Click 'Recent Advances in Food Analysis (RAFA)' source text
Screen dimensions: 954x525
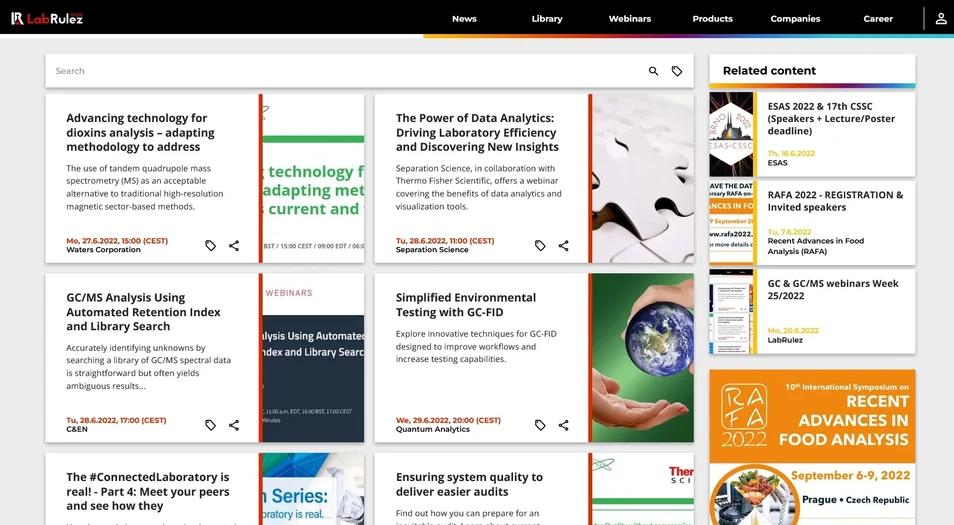tap(815, 246)
